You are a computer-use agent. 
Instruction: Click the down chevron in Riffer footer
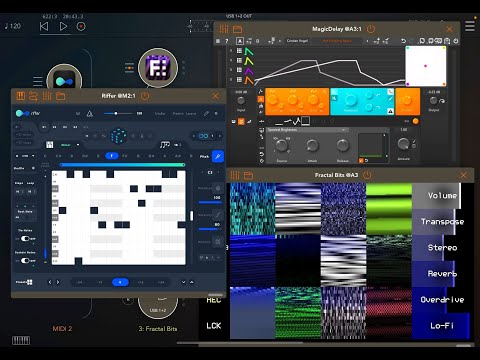[x=183, y=282]
